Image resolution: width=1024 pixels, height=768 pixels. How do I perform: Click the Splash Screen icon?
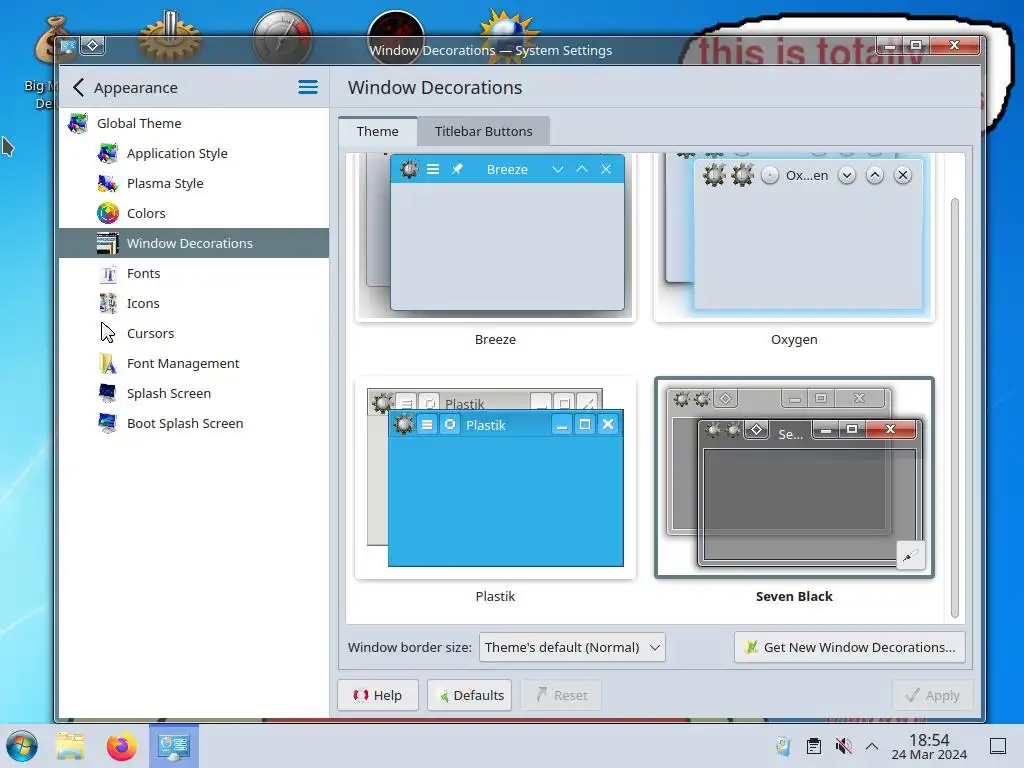coord(108,394)
